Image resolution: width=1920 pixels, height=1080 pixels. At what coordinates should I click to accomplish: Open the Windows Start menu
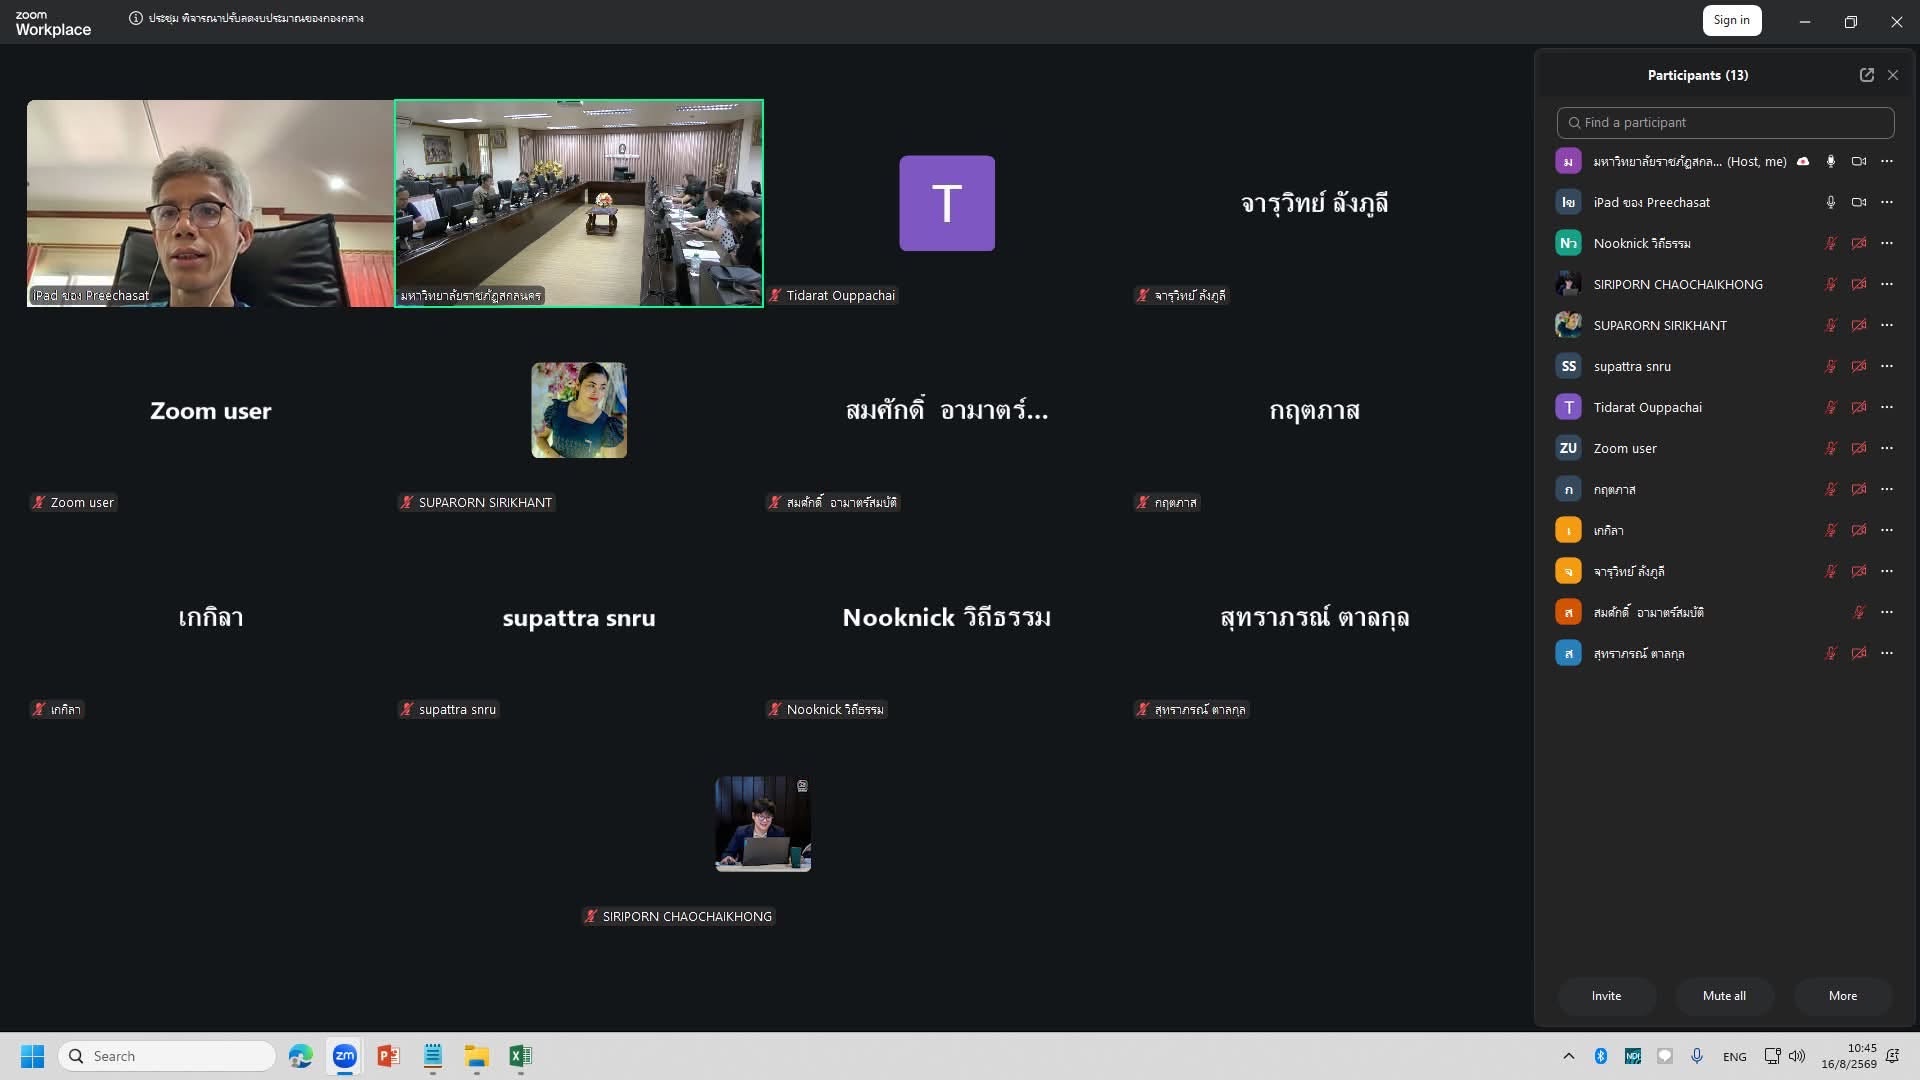[32, 1056]
